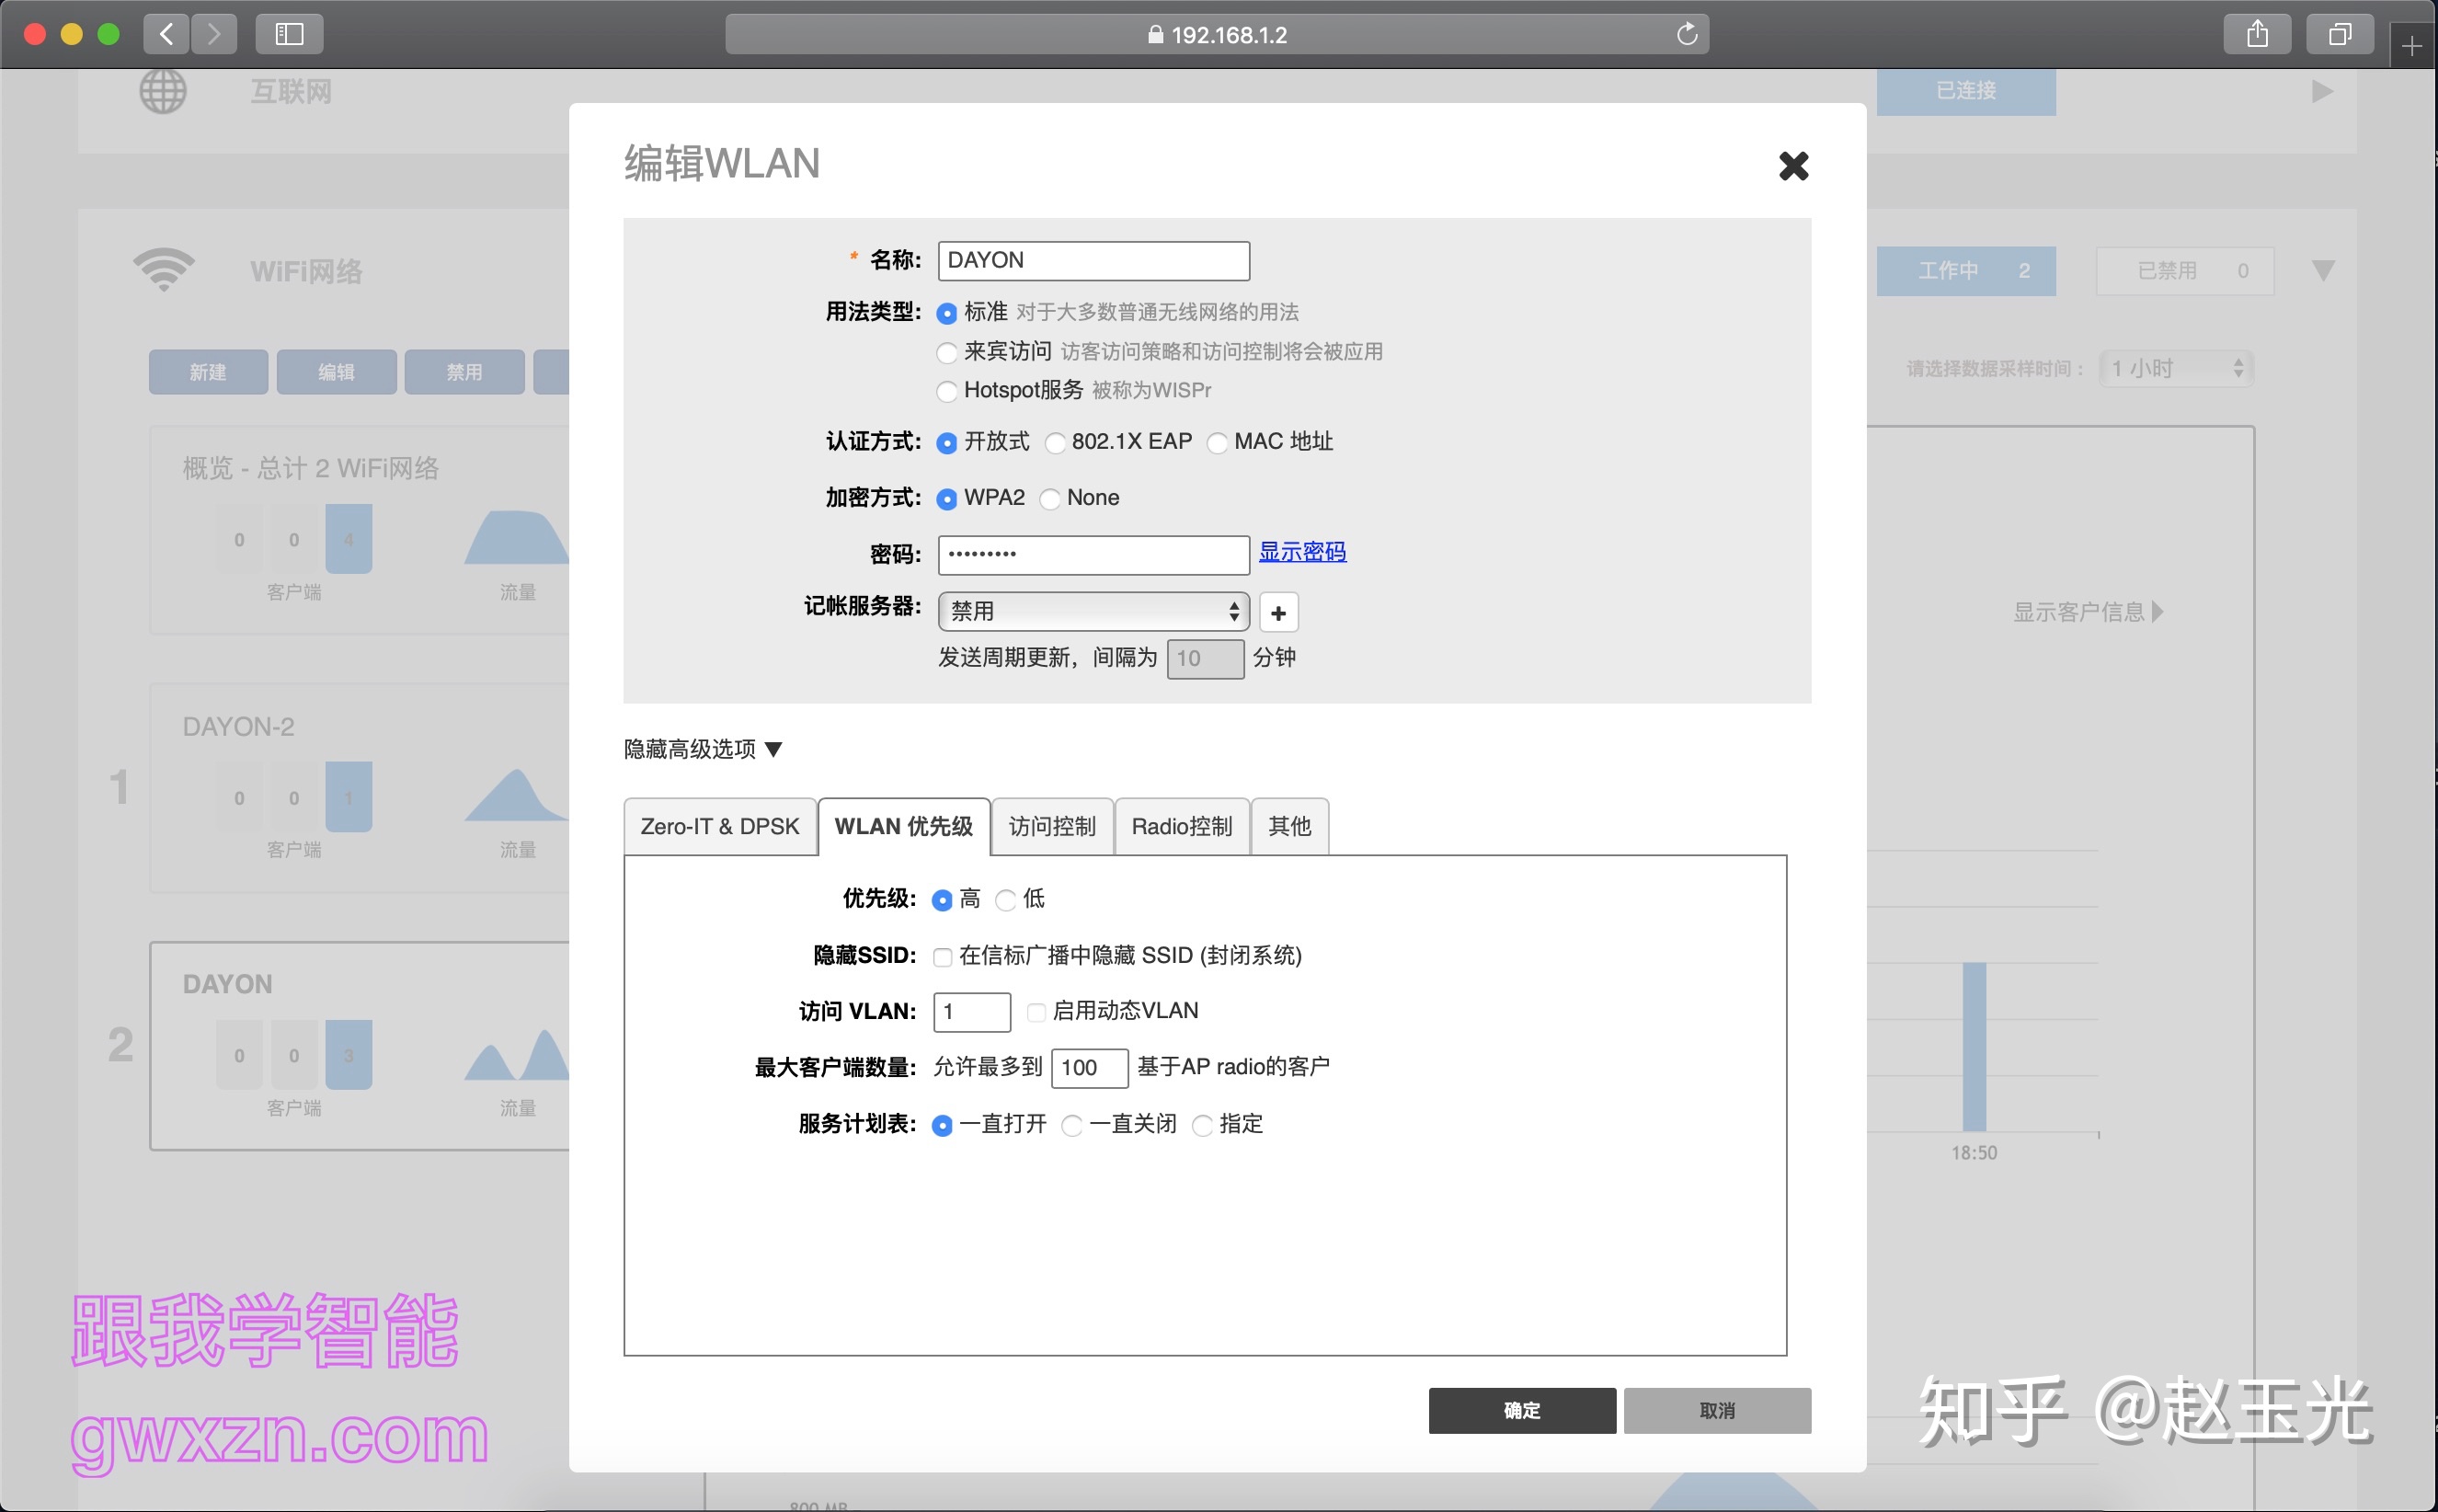Select the 低 priority radio button
This screenshot has width=2438, height=1512.
tap(1006, 900)
